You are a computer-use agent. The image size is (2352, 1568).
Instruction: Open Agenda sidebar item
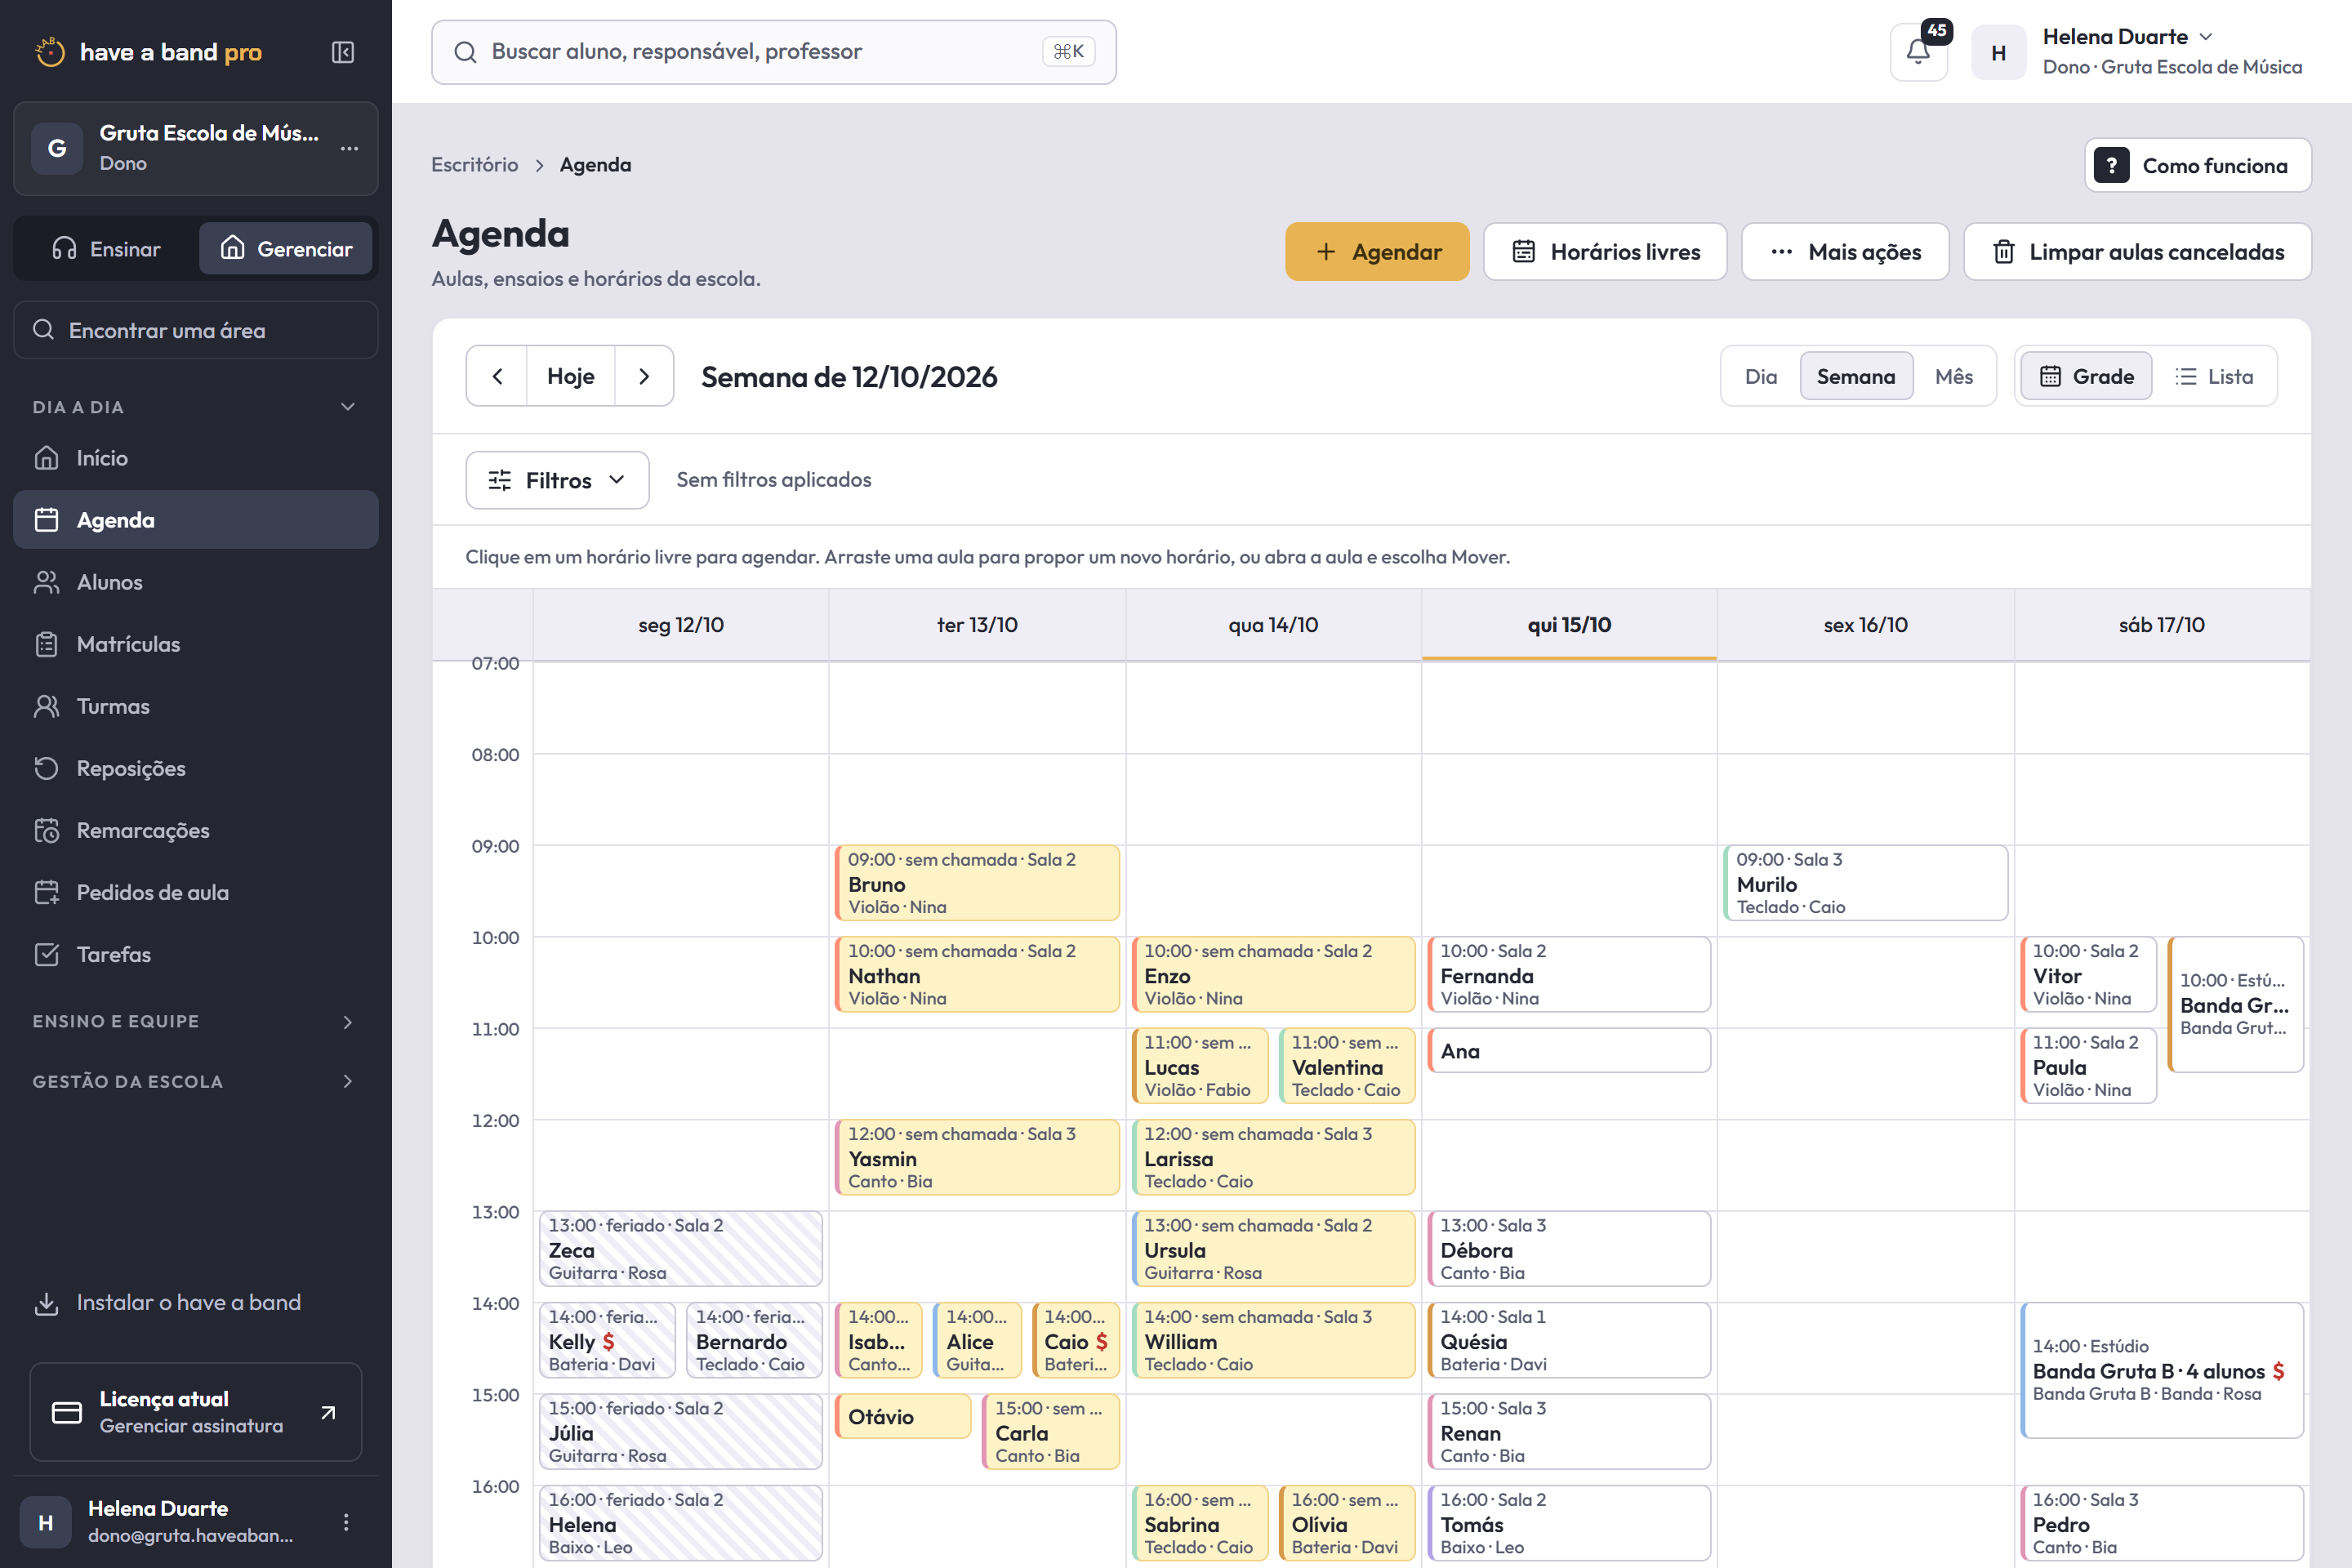click(196, 520)
